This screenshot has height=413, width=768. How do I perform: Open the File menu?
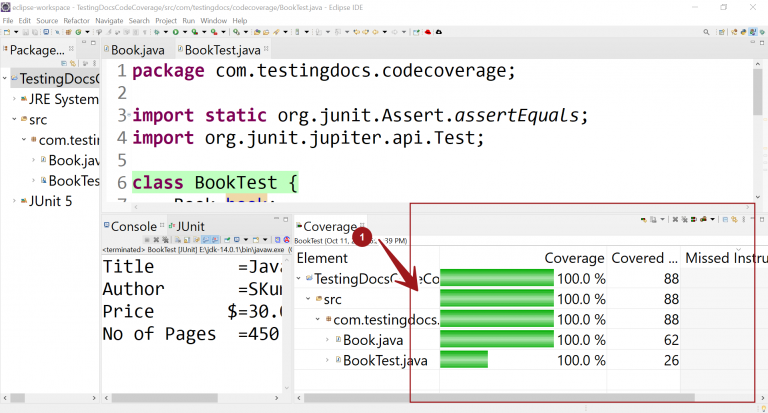coord(8,21)
